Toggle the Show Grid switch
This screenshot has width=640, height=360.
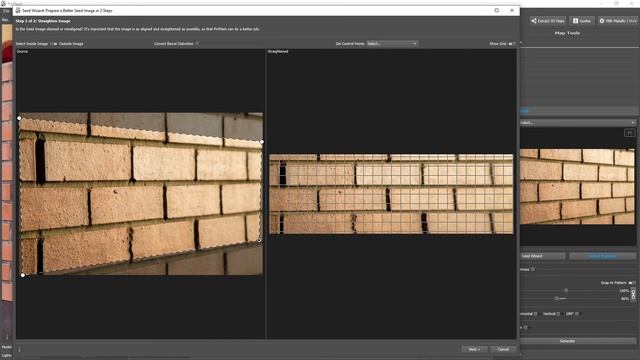click(x=512, y=44)
